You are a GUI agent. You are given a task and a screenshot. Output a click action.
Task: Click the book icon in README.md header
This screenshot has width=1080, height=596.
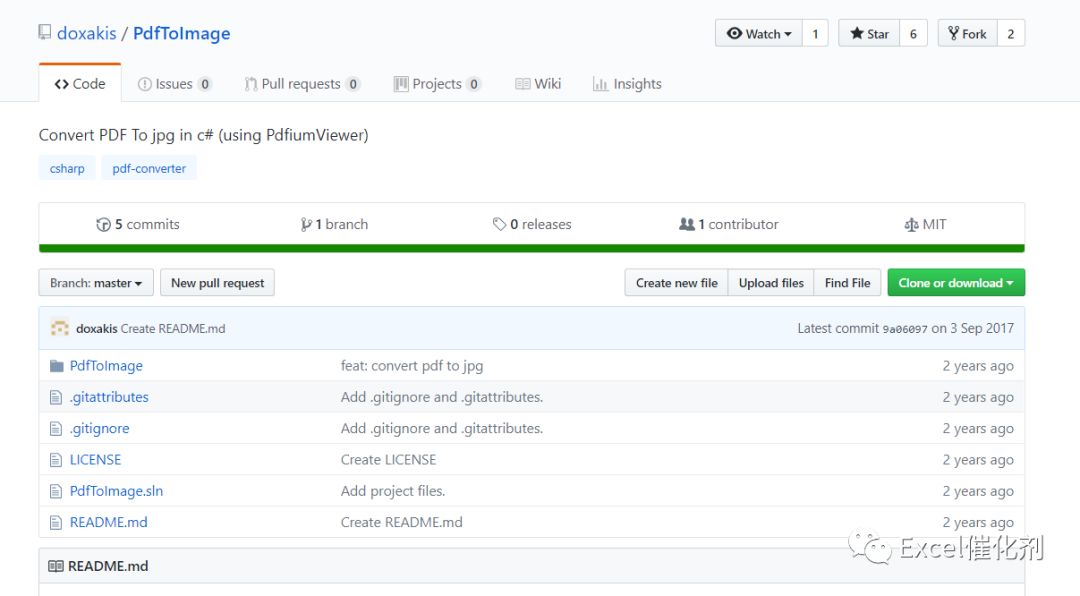pos(56,566)
